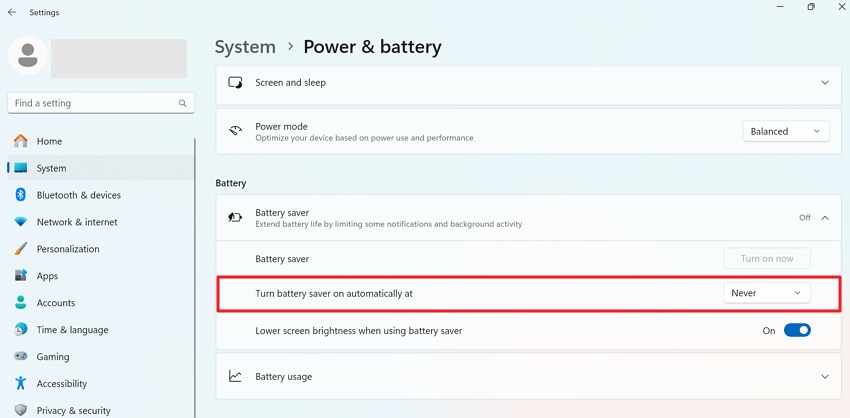Click the System breadcrumb link
The image size is (850, 418).
click(x=245, y=47)
